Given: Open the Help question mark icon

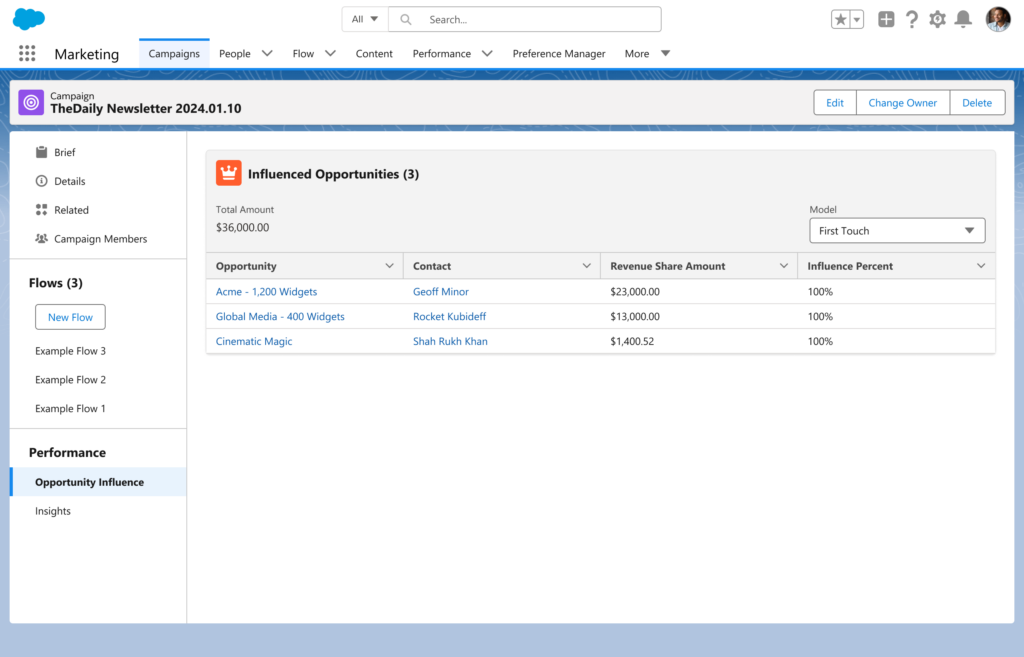Looking at the screenshot, I should pos(911,19).
